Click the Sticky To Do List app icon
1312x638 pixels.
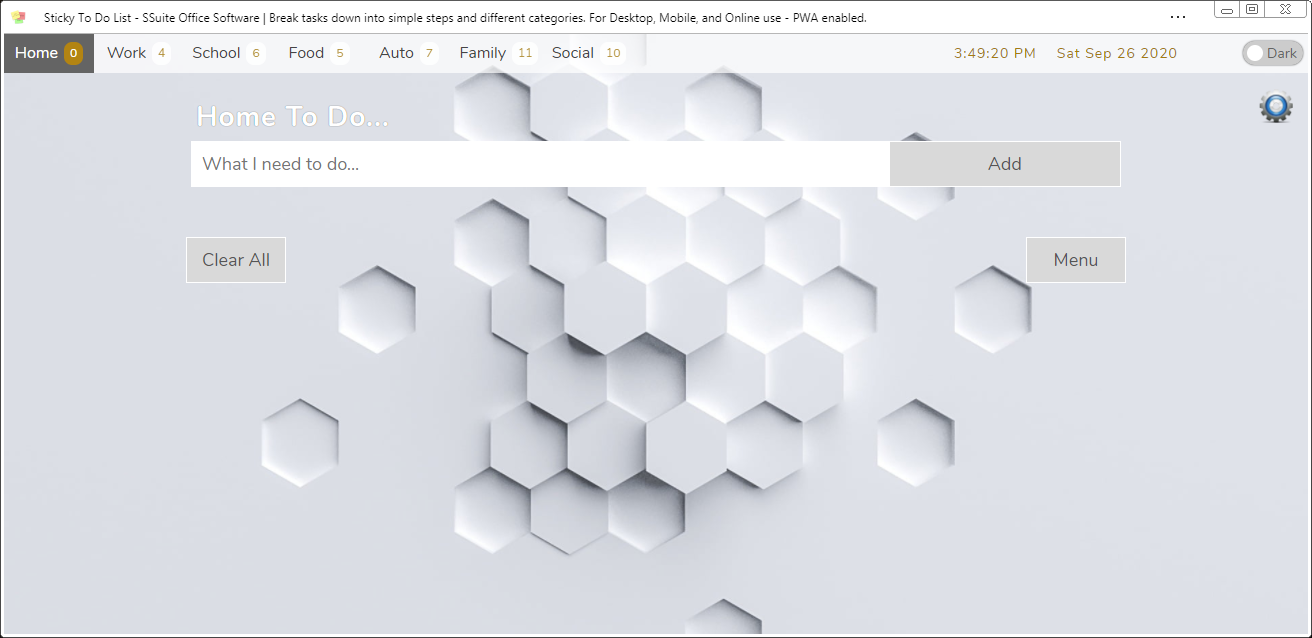[18, 17]
